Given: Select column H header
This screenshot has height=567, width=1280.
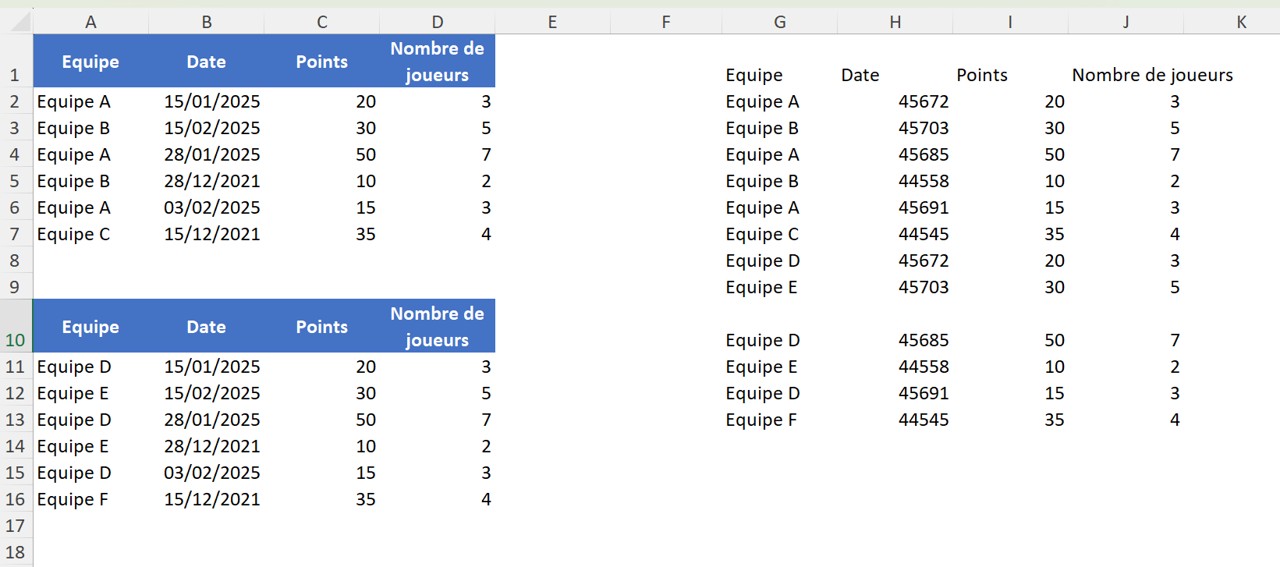Looking at the screenshot, I should [x=895, y=22].
